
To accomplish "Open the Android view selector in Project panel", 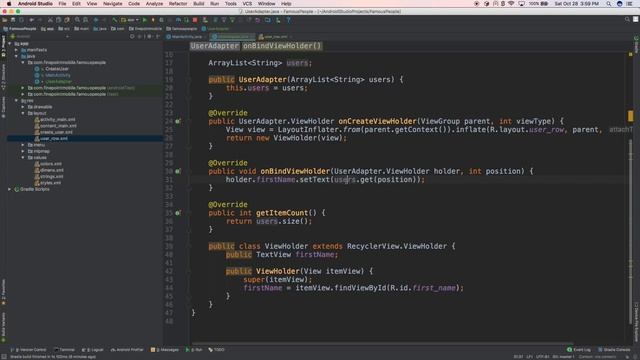I will coord(40,36).
